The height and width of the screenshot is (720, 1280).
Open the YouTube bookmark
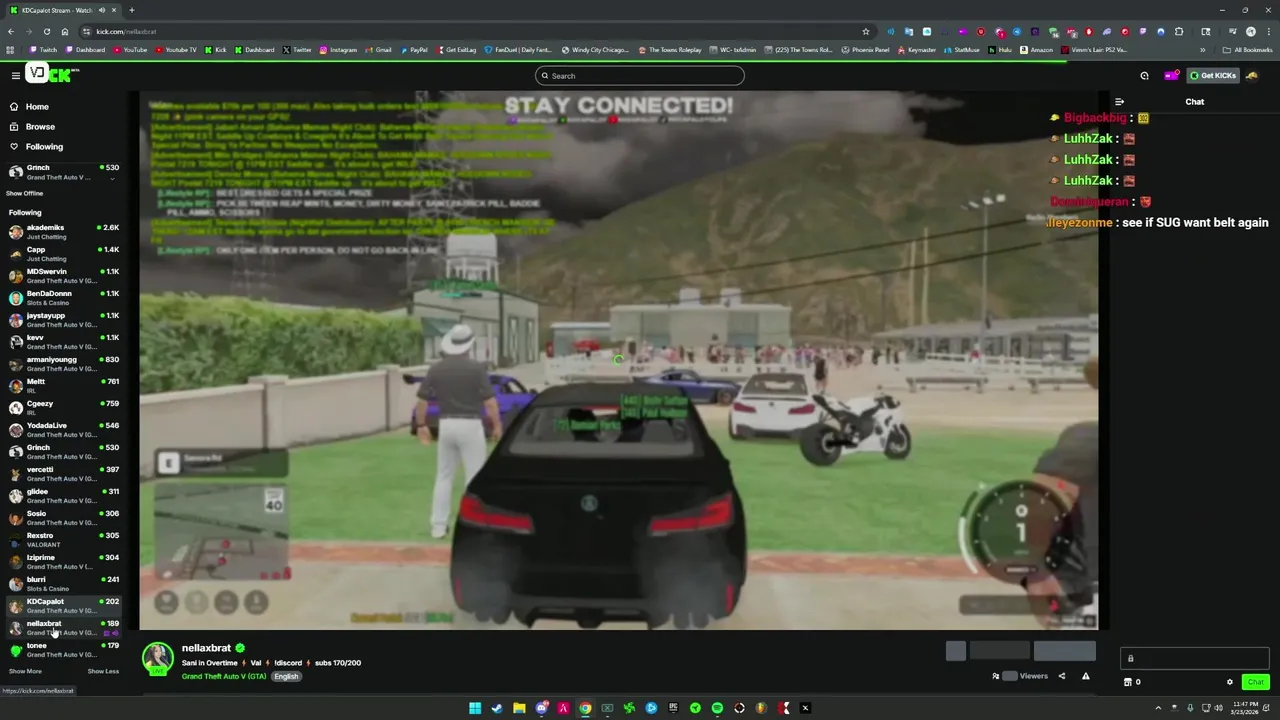coord(129,50)
